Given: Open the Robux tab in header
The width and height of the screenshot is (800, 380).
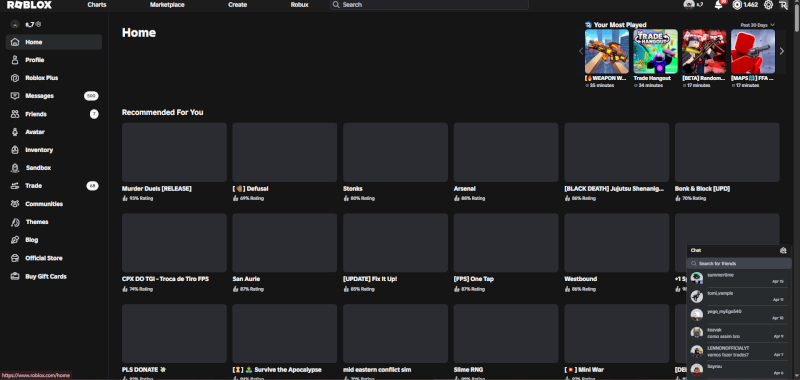Looking at the screenshot, I should [x=299, y=5].
